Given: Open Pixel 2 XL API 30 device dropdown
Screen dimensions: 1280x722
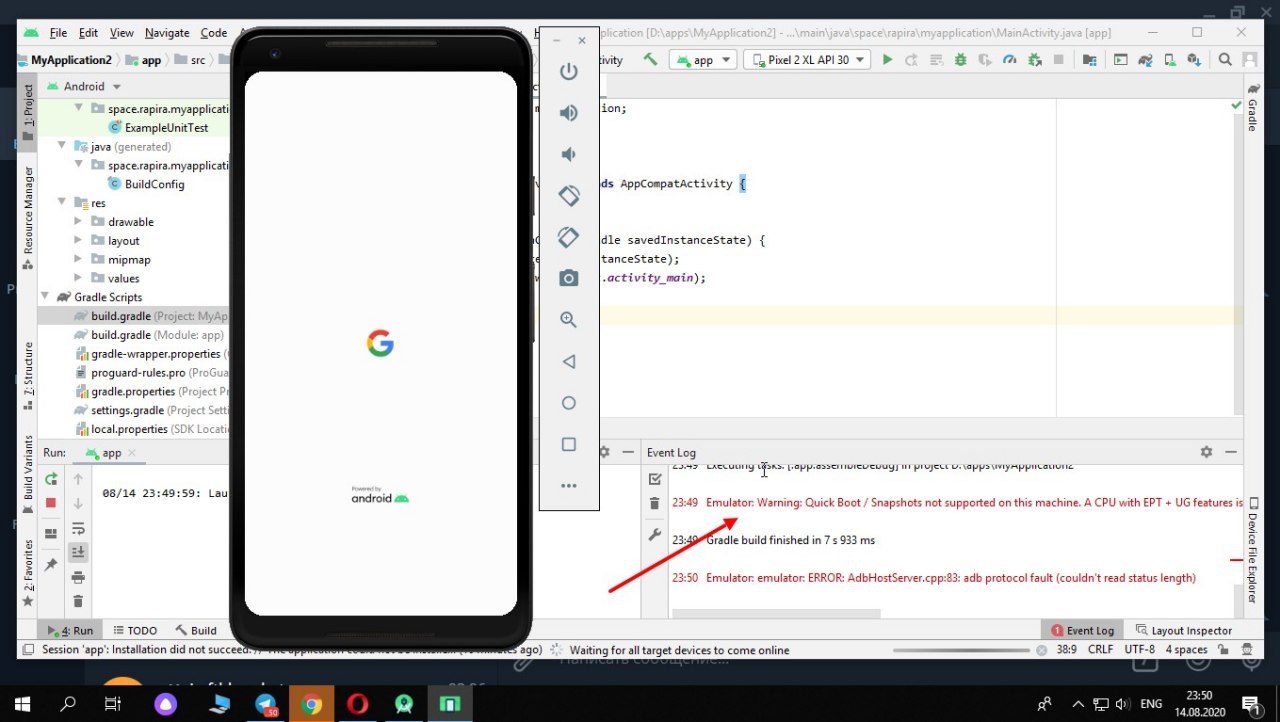Looking at the screenshot, I should click(x=807, y=60).
